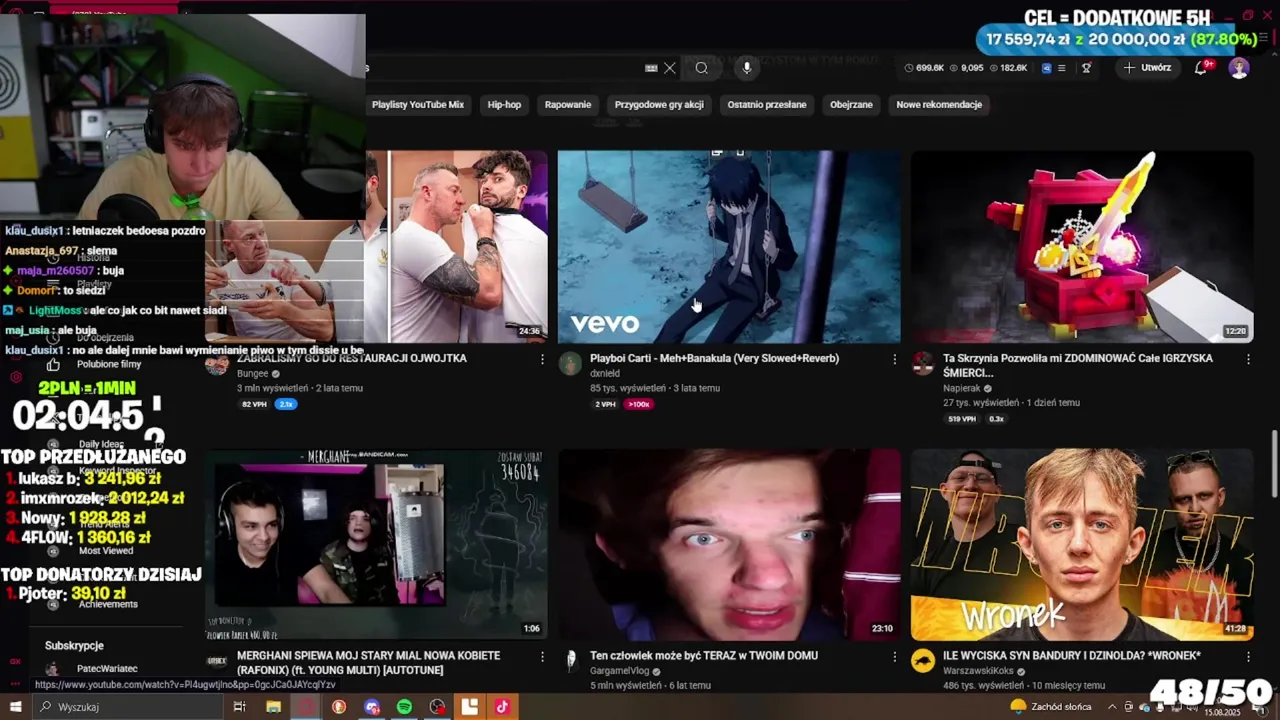The image size is (1280, 720).
Task: Open Ten człowiek może być TERAZ title
Action: click(x=704, y=655)
